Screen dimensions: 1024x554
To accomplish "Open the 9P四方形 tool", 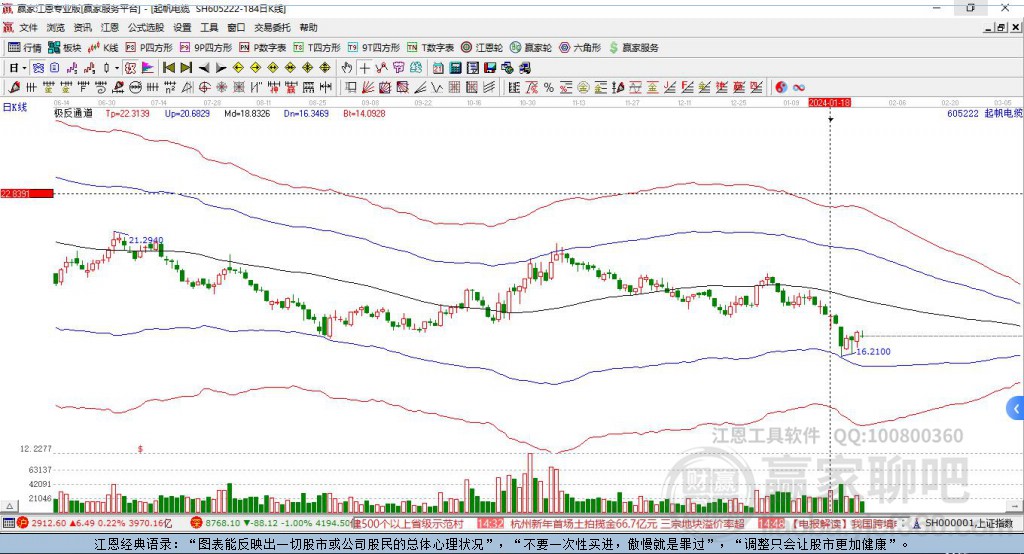I will 206,48.
